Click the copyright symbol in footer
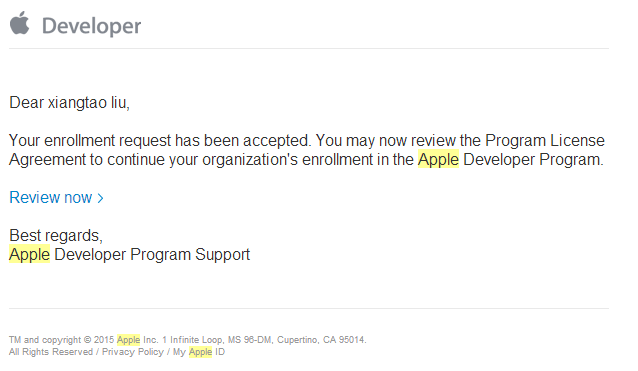Image resolution: width=638 pixels, height=371 pixels. (87, 340)
